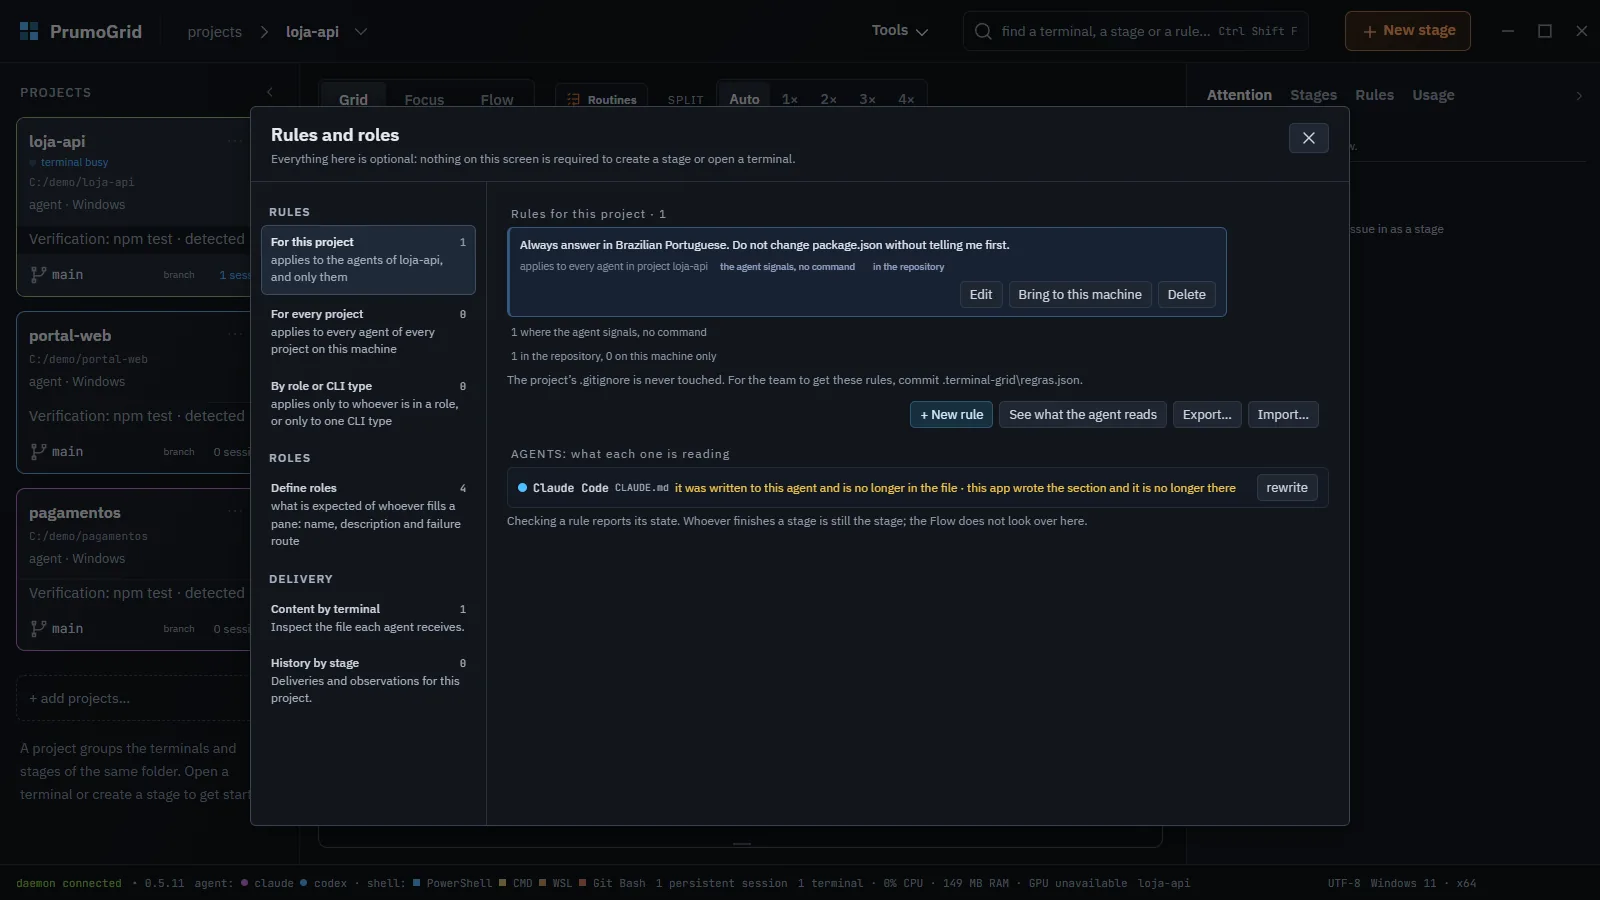Image resolution: width=1600 pixels, height=900 pixels.
Task: Click the projects breadcrumb
Action: pos(215,32)
